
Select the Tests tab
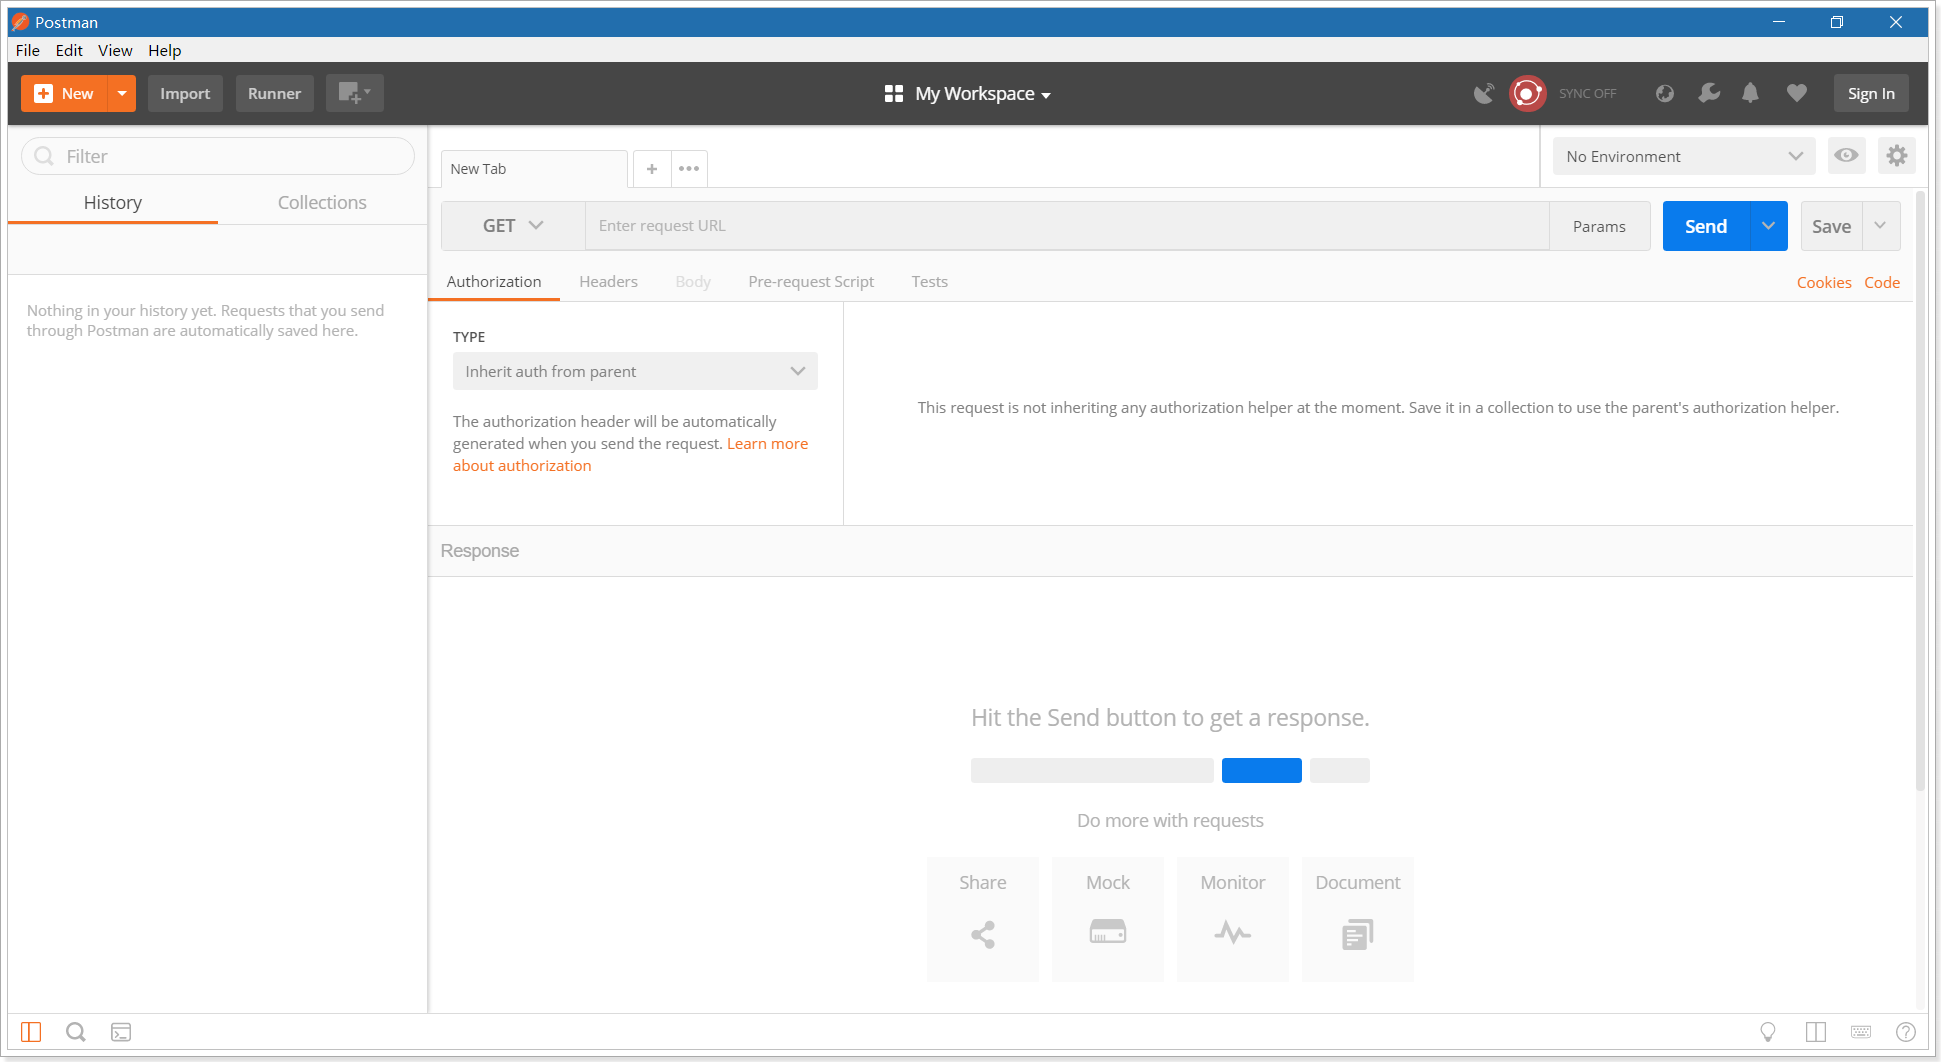pyautogui.click(x=929, y=282)
